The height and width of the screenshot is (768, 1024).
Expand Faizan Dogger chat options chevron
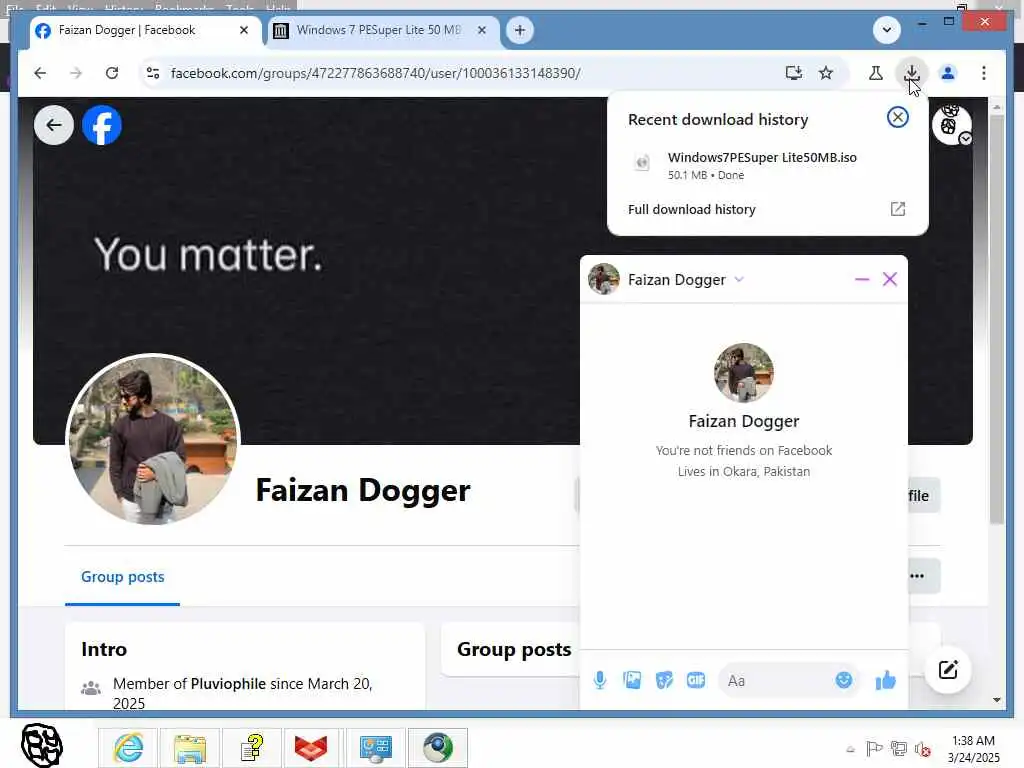[739, 280]
